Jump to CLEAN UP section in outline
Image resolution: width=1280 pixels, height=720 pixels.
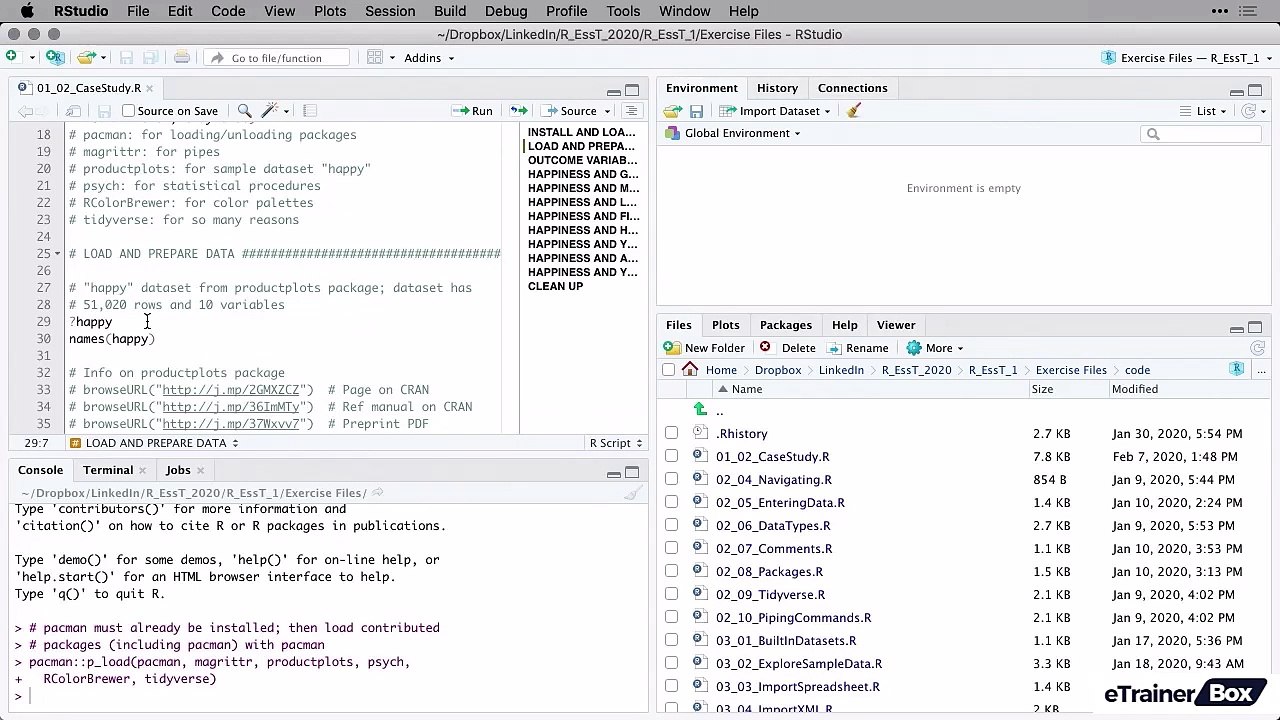point(555,286)
